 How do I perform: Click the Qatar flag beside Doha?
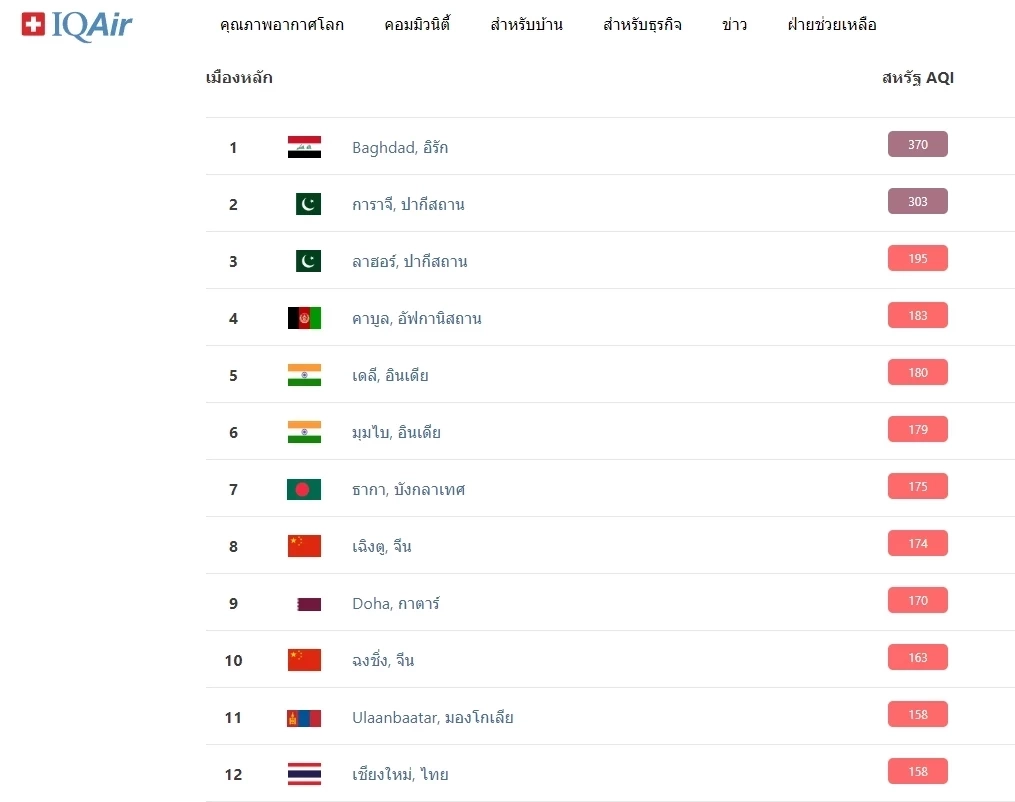308,604
